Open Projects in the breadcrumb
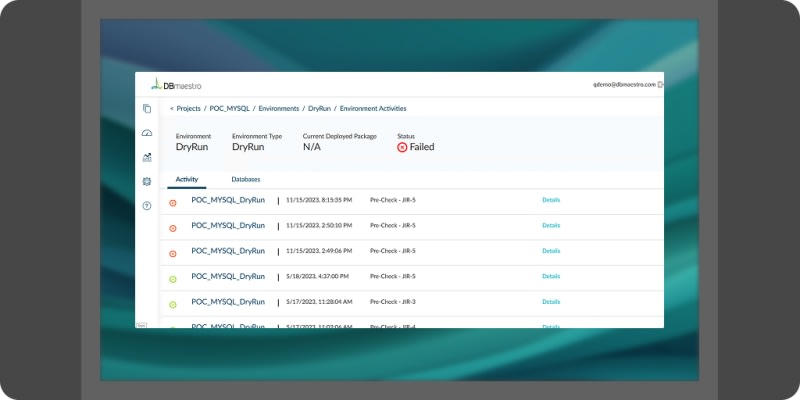Viewport: 800px width, 400px height. (x=189, y=109)
